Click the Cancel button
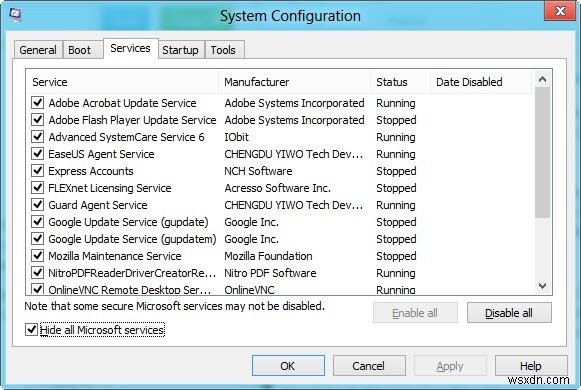Image resolution: width=581 pixels, height=390 pixels. click(x=369, y=366)
